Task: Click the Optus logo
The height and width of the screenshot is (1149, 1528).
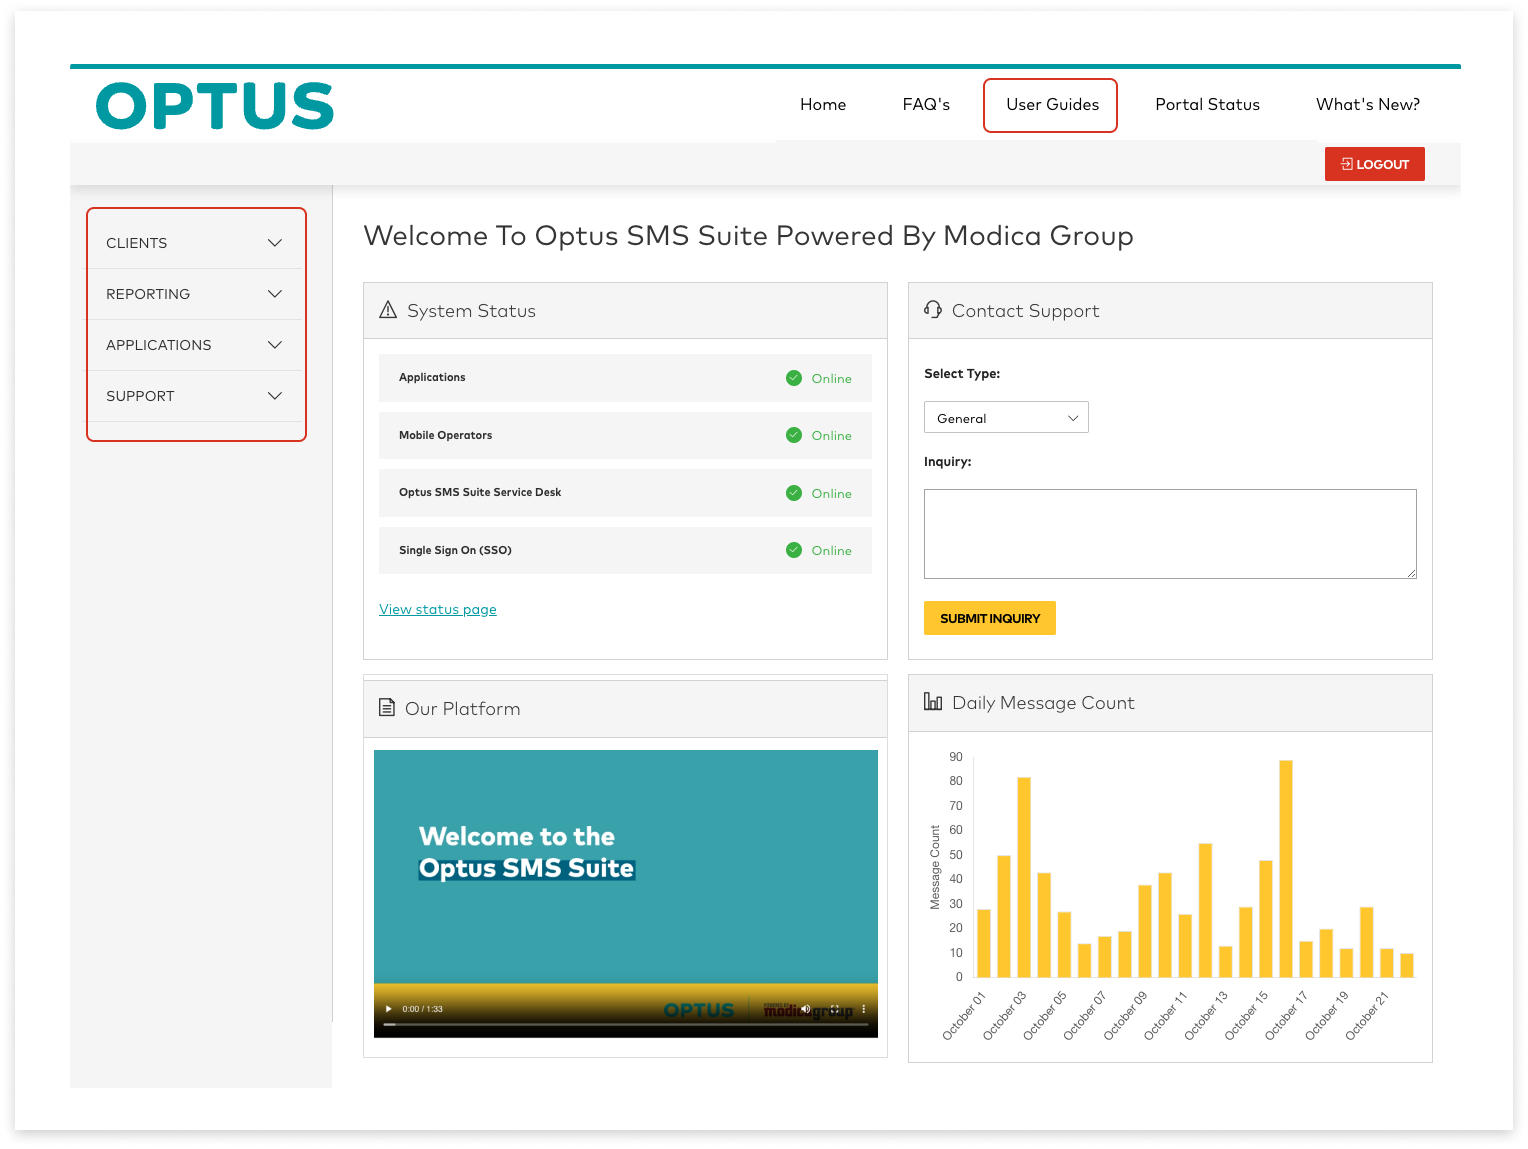Action: 215,106
